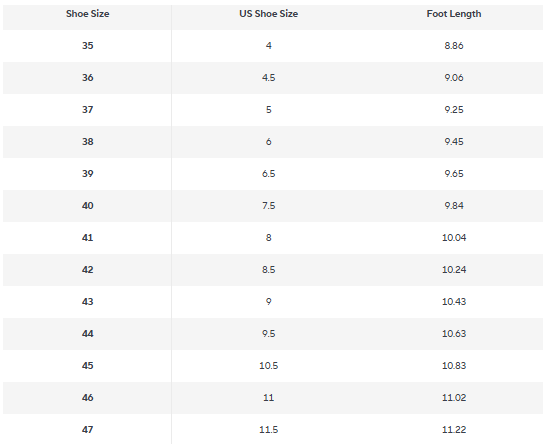Select shoe size 38 row label
The width and height of the screenshot is (544, 444).
87,142
